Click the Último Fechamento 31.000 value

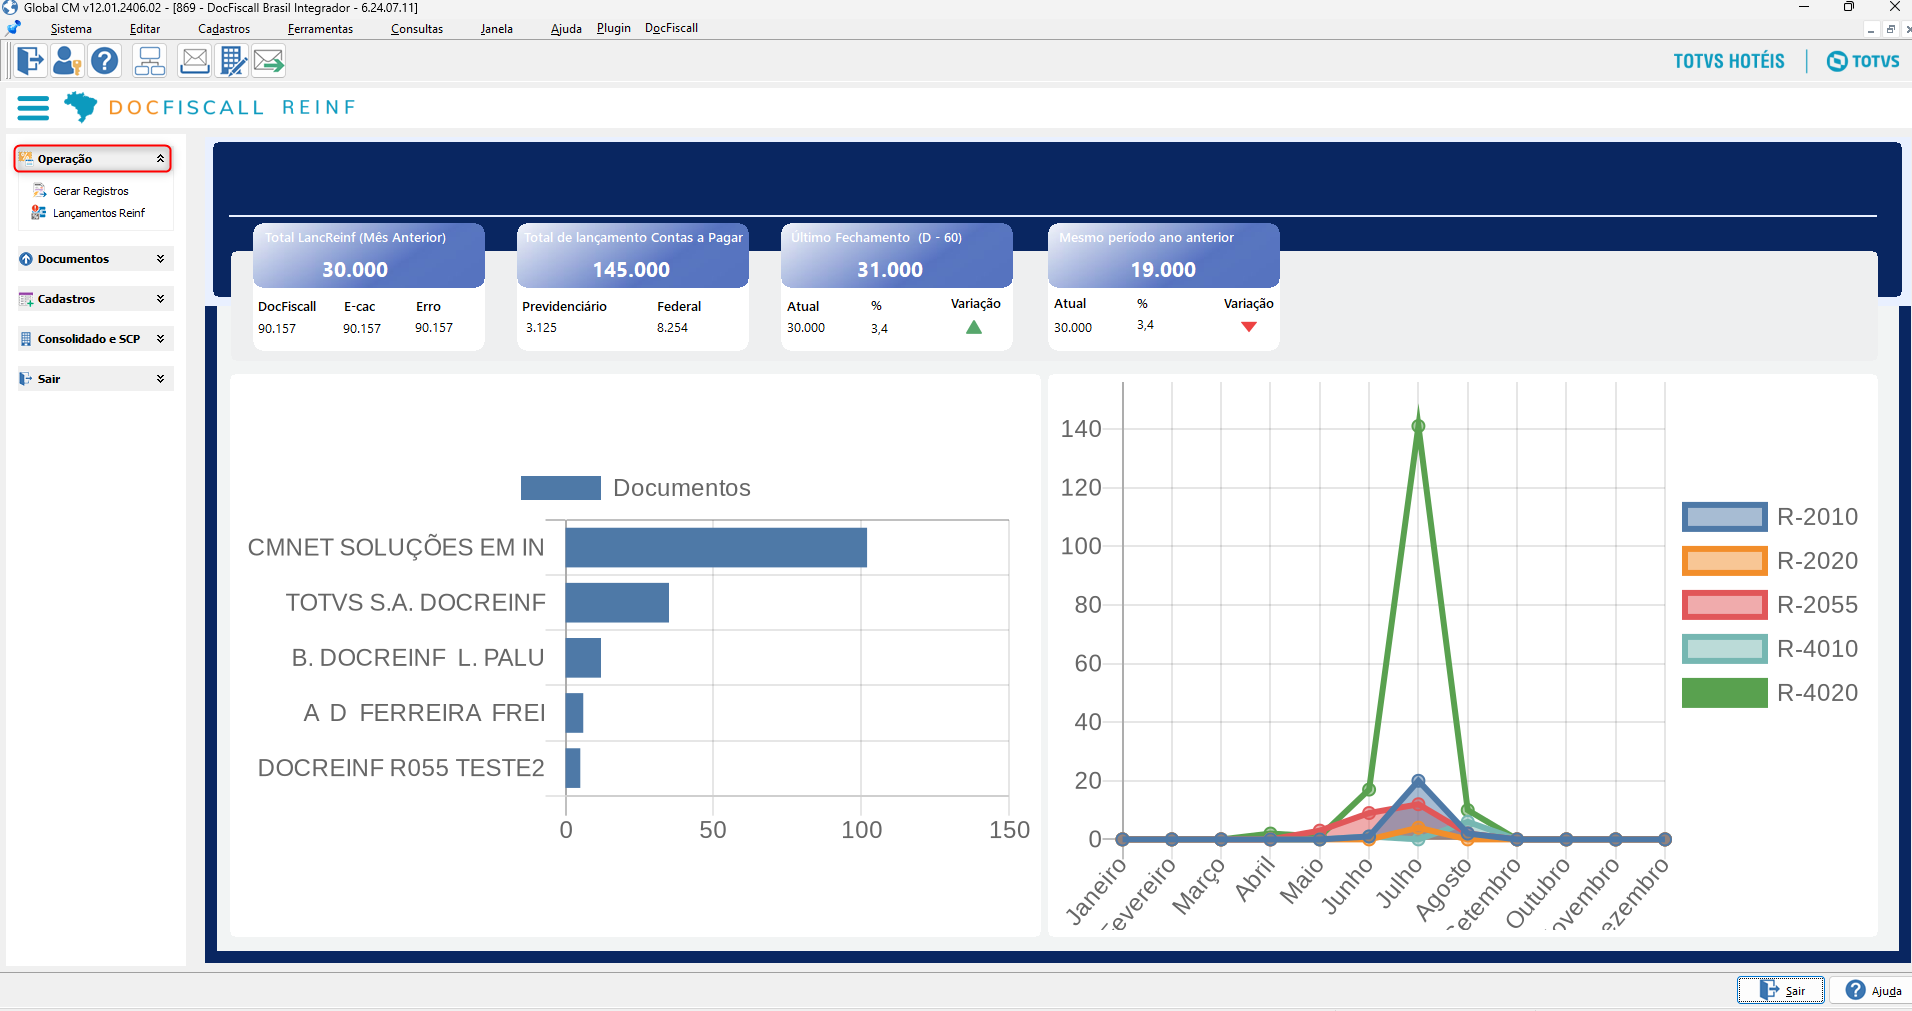coord(890,270)
